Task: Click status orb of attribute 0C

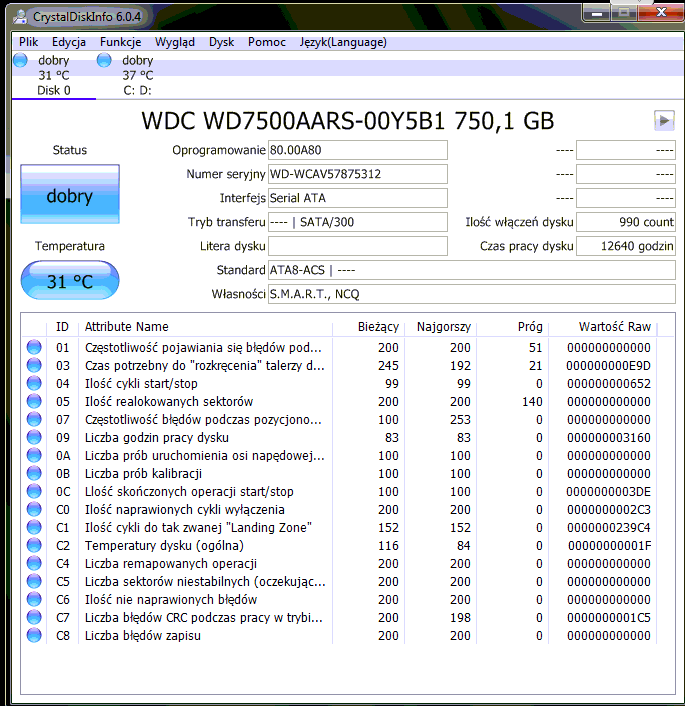Action: (x=34, y=491)
